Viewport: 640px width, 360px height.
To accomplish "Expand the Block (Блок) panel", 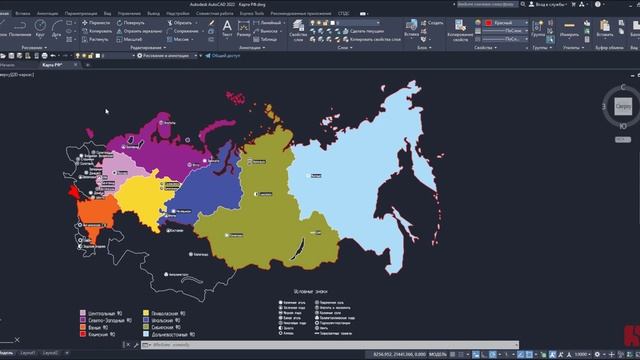I will (x=424, y=48).
